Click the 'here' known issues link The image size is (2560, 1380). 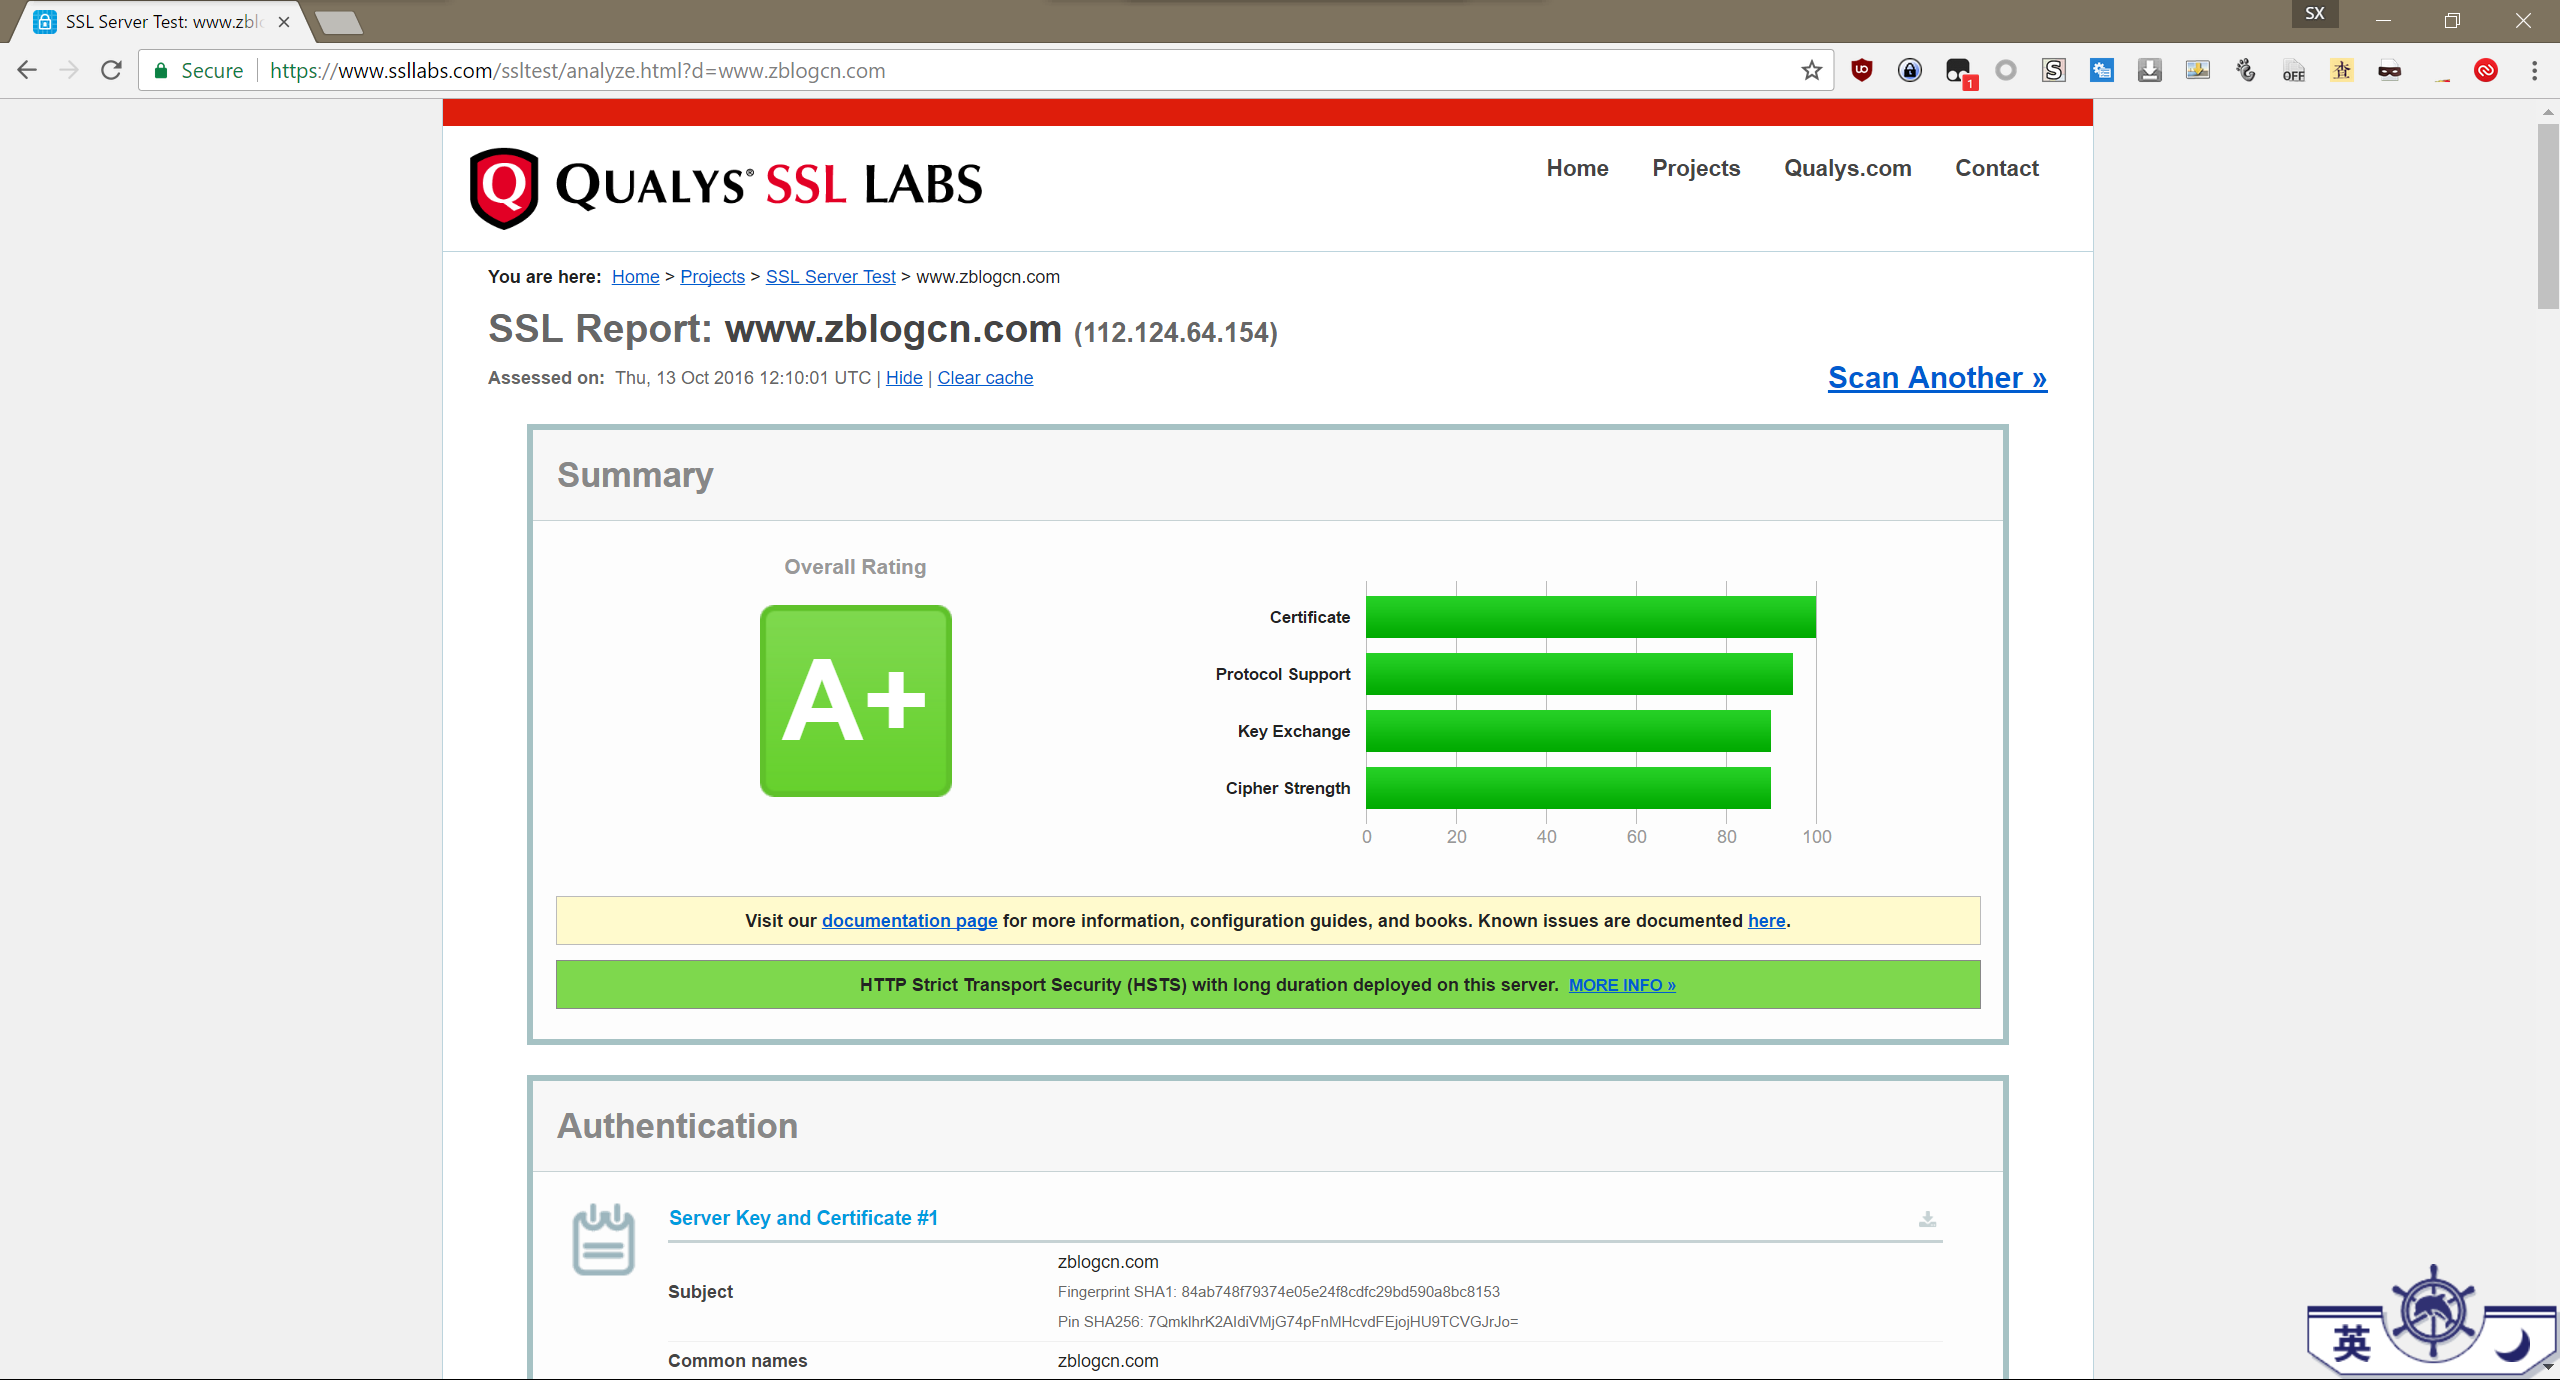[1766, 921]
